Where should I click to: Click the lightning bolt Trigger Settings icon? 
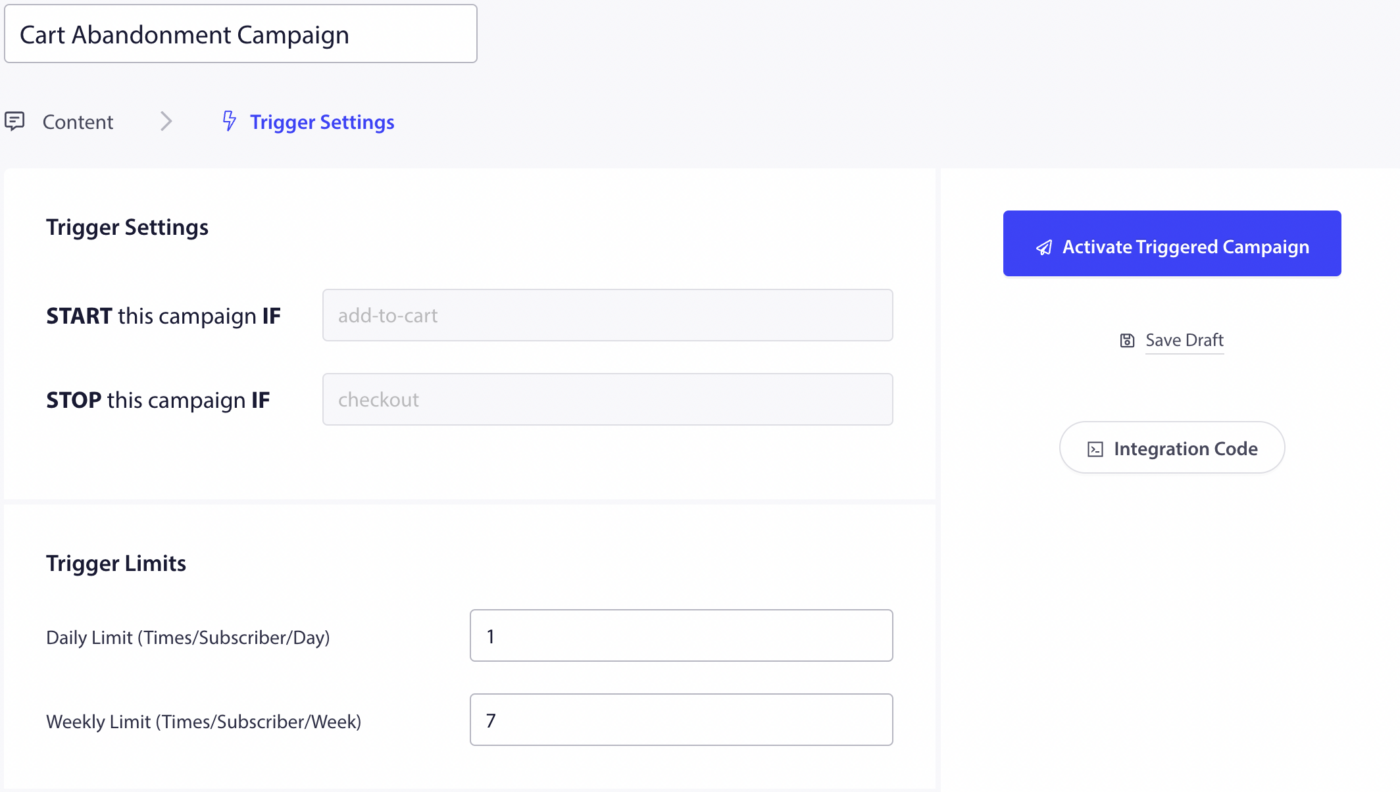click(229, 121)
